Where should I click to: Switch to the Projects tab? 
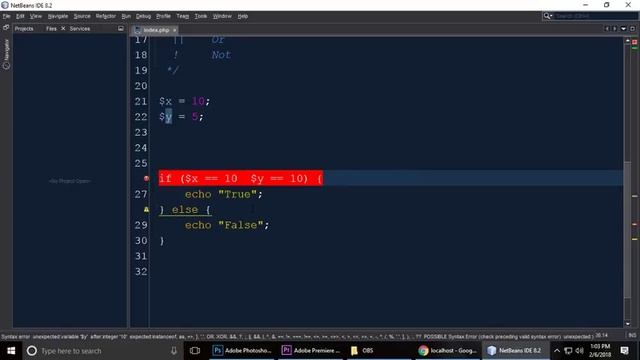(x=24, y=29)
